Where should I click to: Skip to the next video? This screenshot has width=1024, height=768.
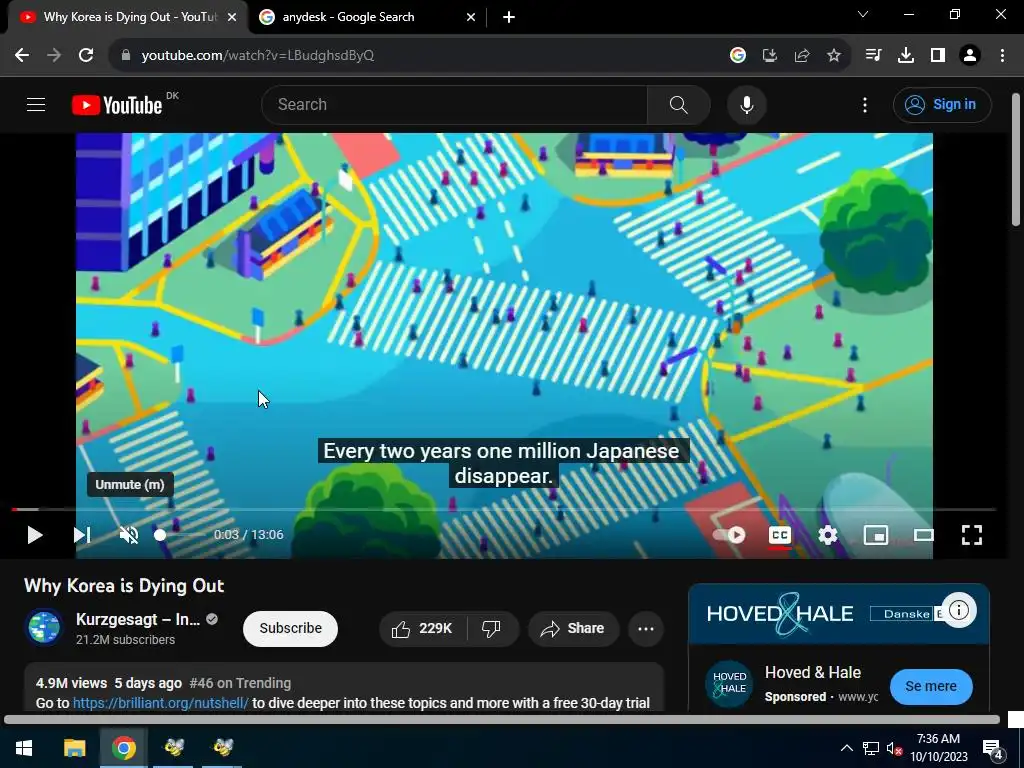click(82, 535)
